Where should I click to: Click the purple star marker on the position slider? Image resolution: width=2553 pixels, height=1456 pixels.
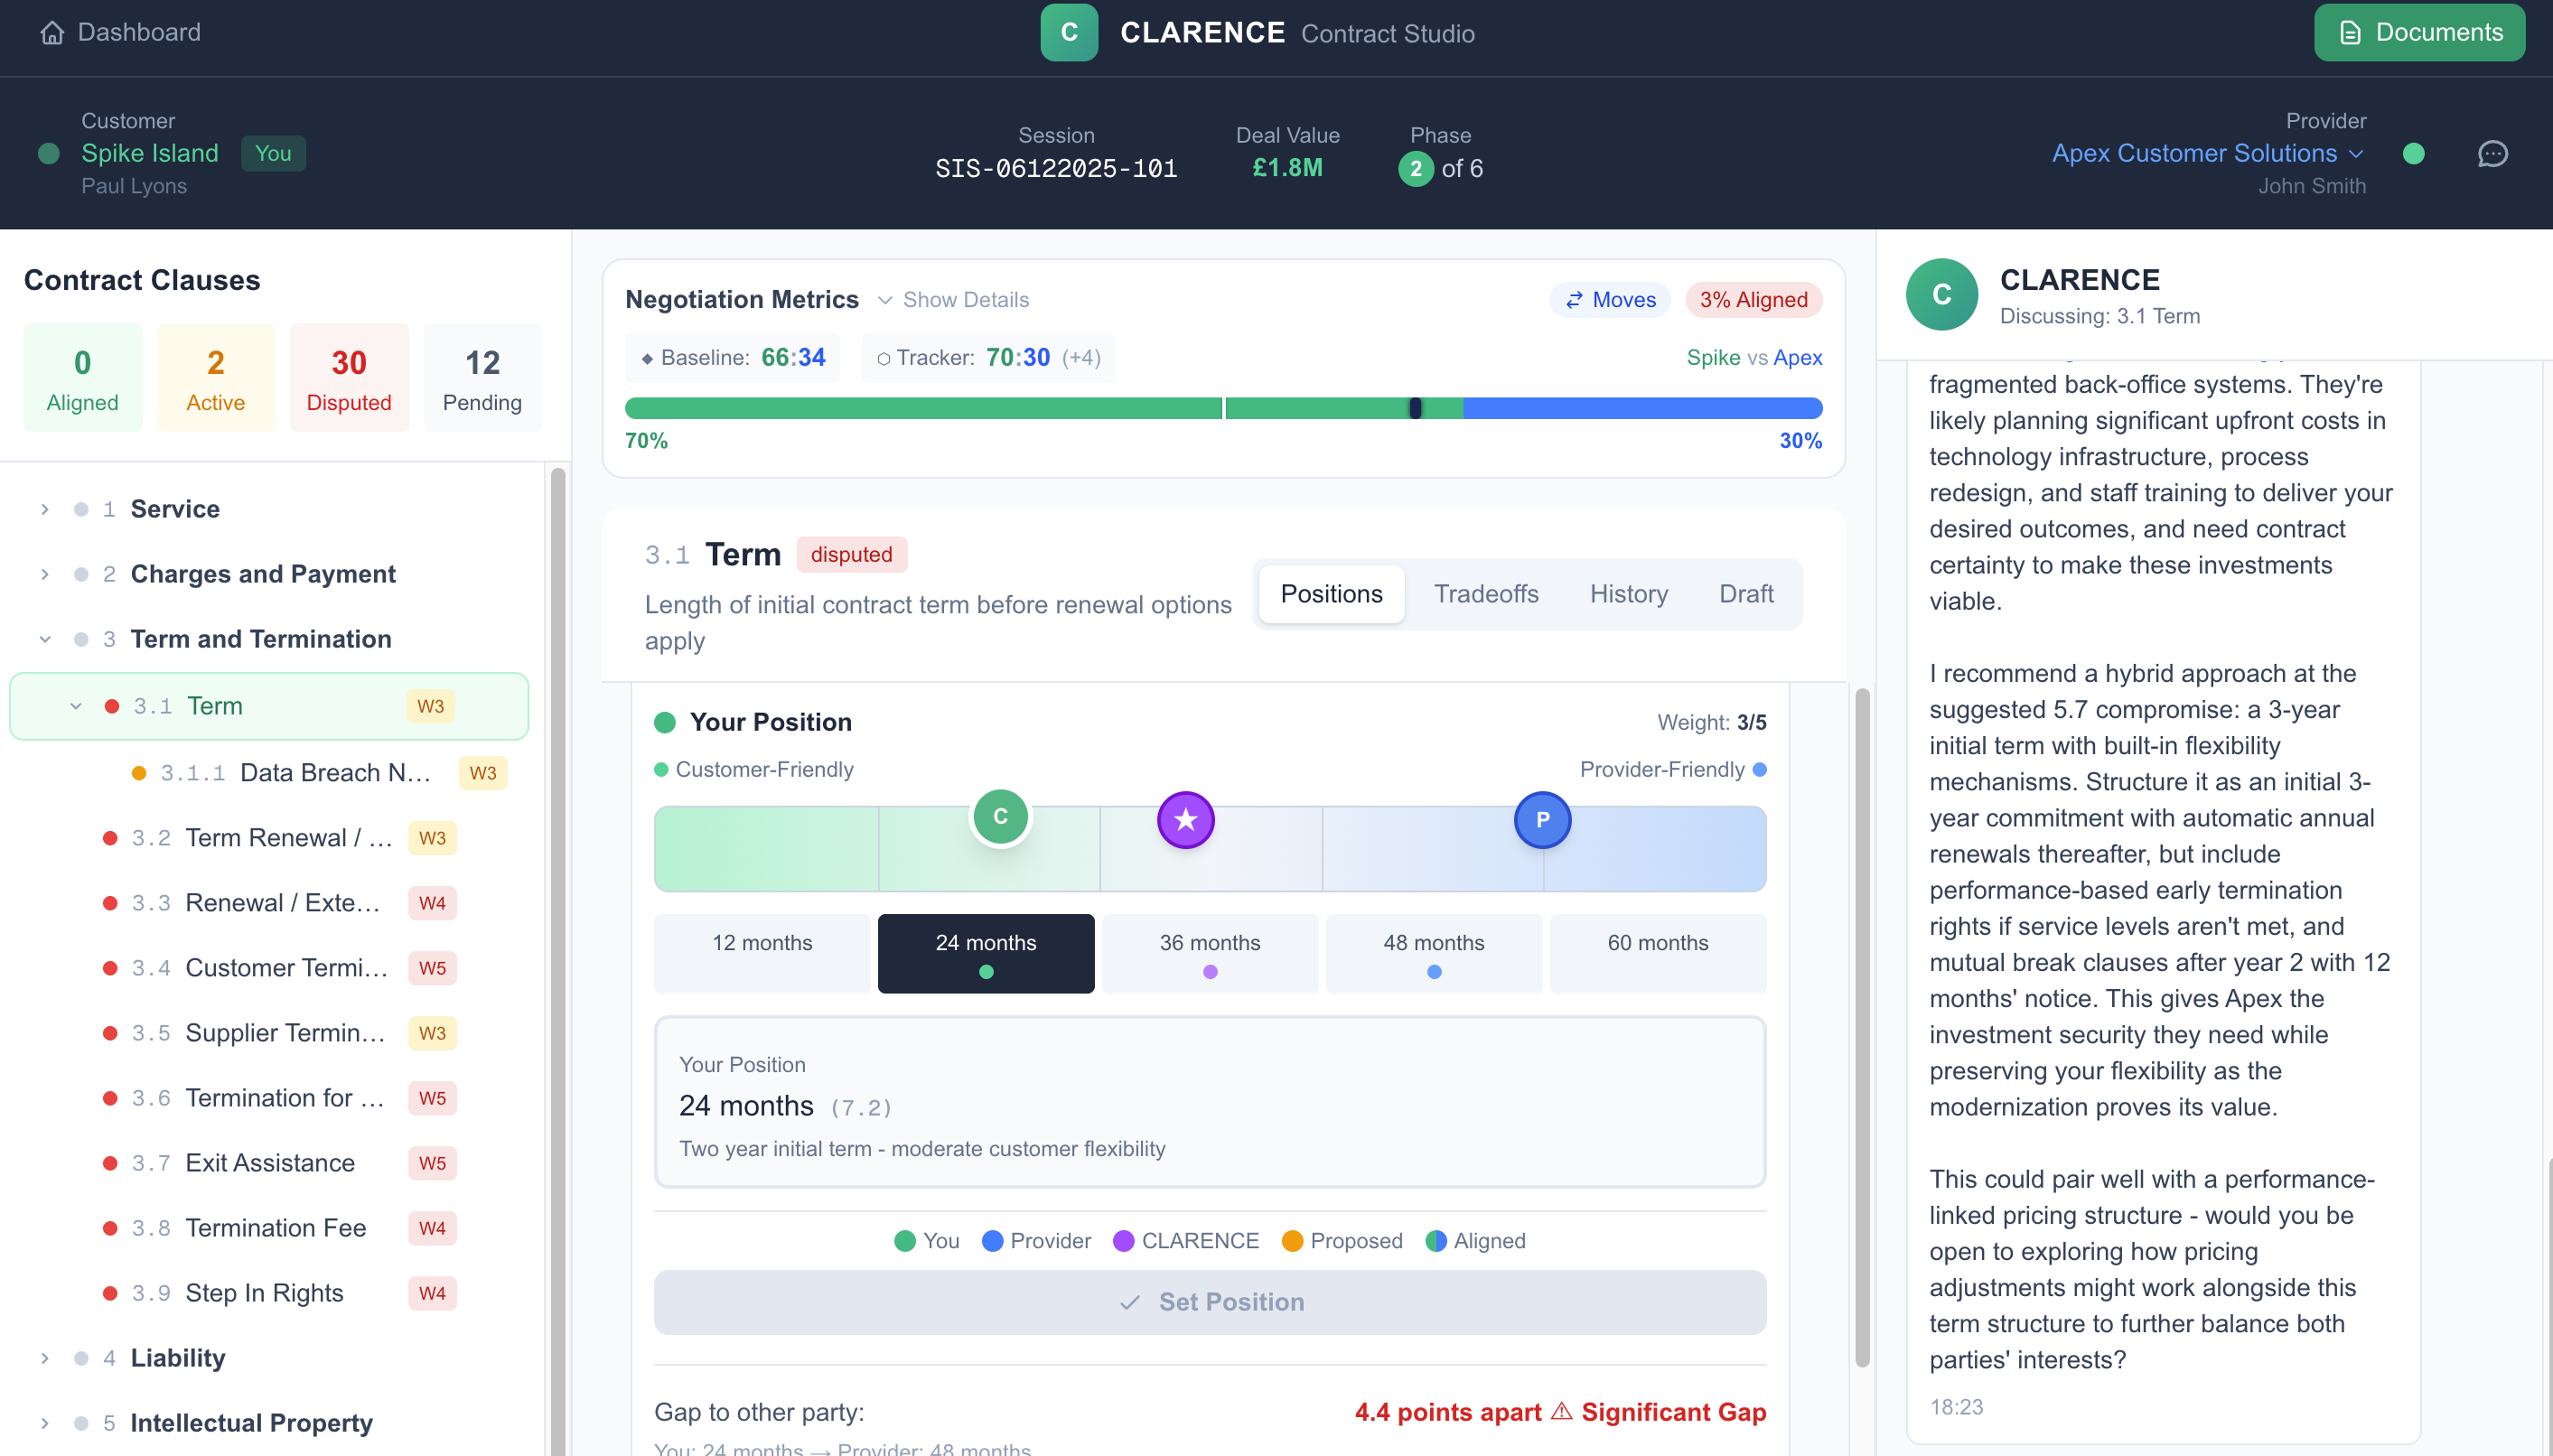point(1185,819)
